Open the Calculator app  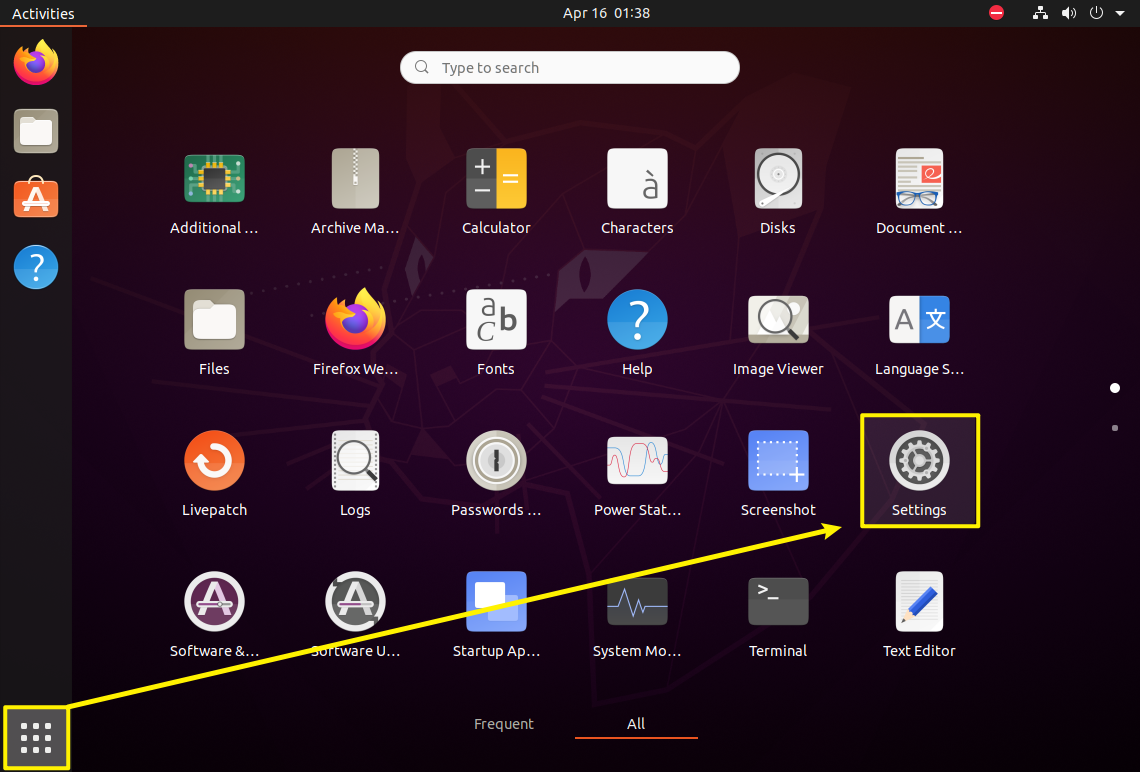(496, 192)
